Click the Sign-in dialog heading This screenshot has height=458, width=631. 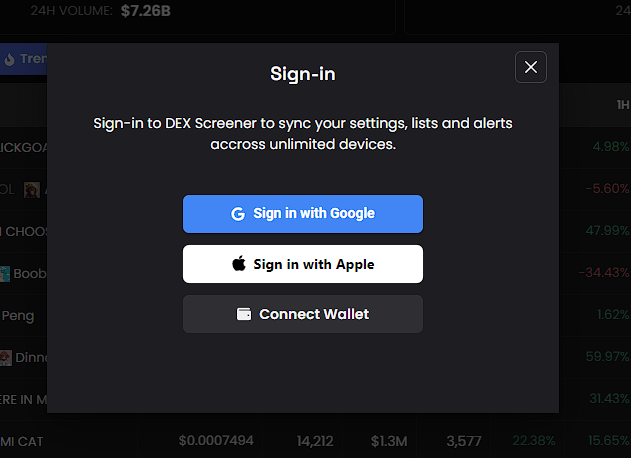point(302,73)
